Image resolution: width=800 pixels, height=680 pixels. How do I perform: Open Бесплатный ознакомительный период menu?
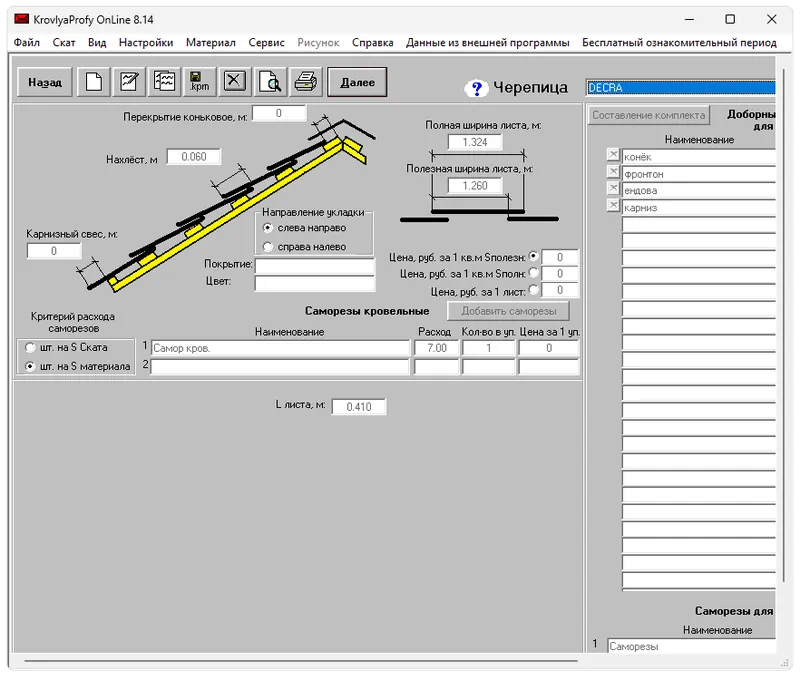(679, 42)
